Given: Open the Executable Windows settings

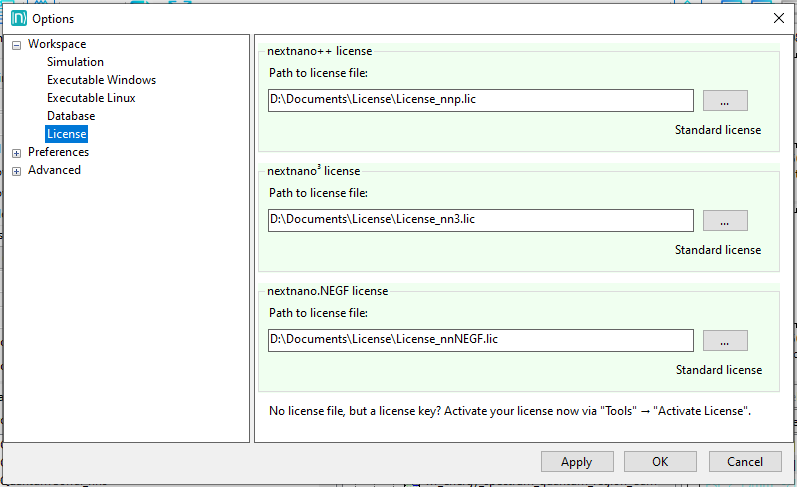Looking at the screenshot, I should 101,80.
